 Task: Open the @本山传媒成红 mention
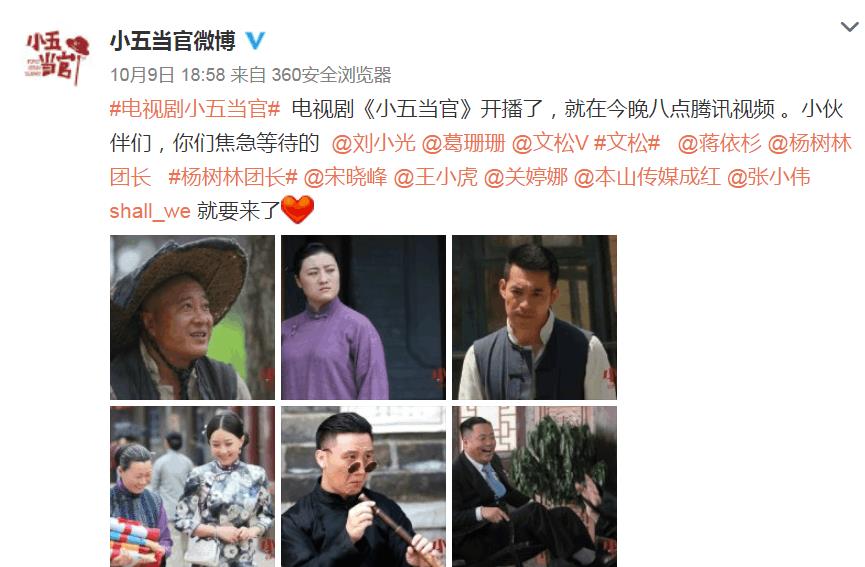point(647,177)
